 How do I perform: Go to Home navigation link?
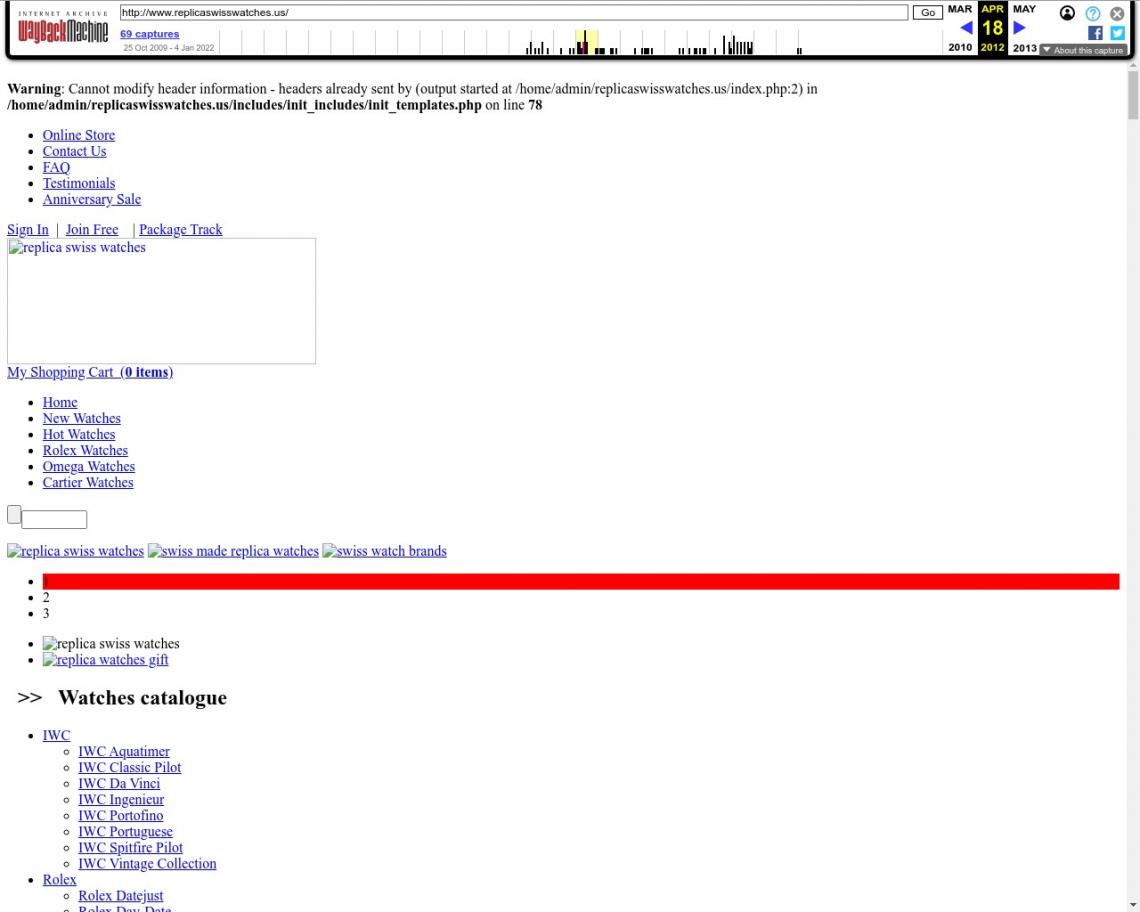60,403
